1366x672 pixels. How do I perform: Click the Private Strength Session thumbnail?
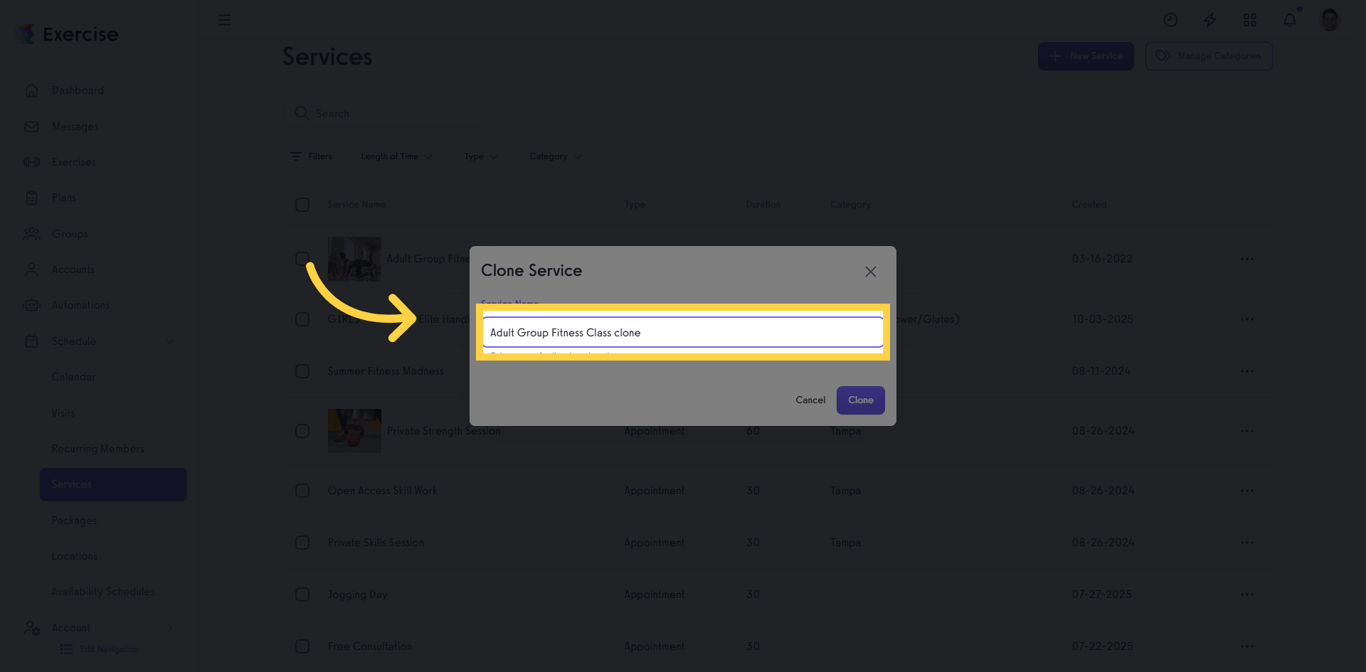354,430
